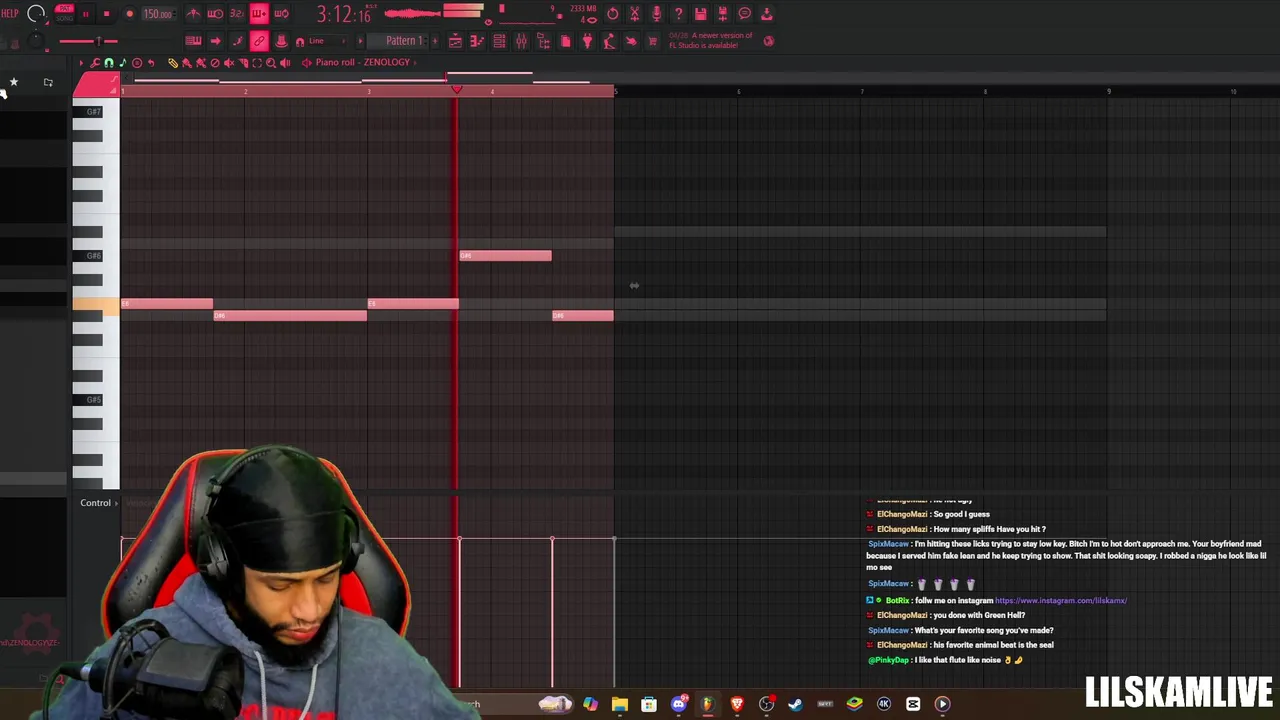Click the 150.000 tempo field

click(157, 14)
